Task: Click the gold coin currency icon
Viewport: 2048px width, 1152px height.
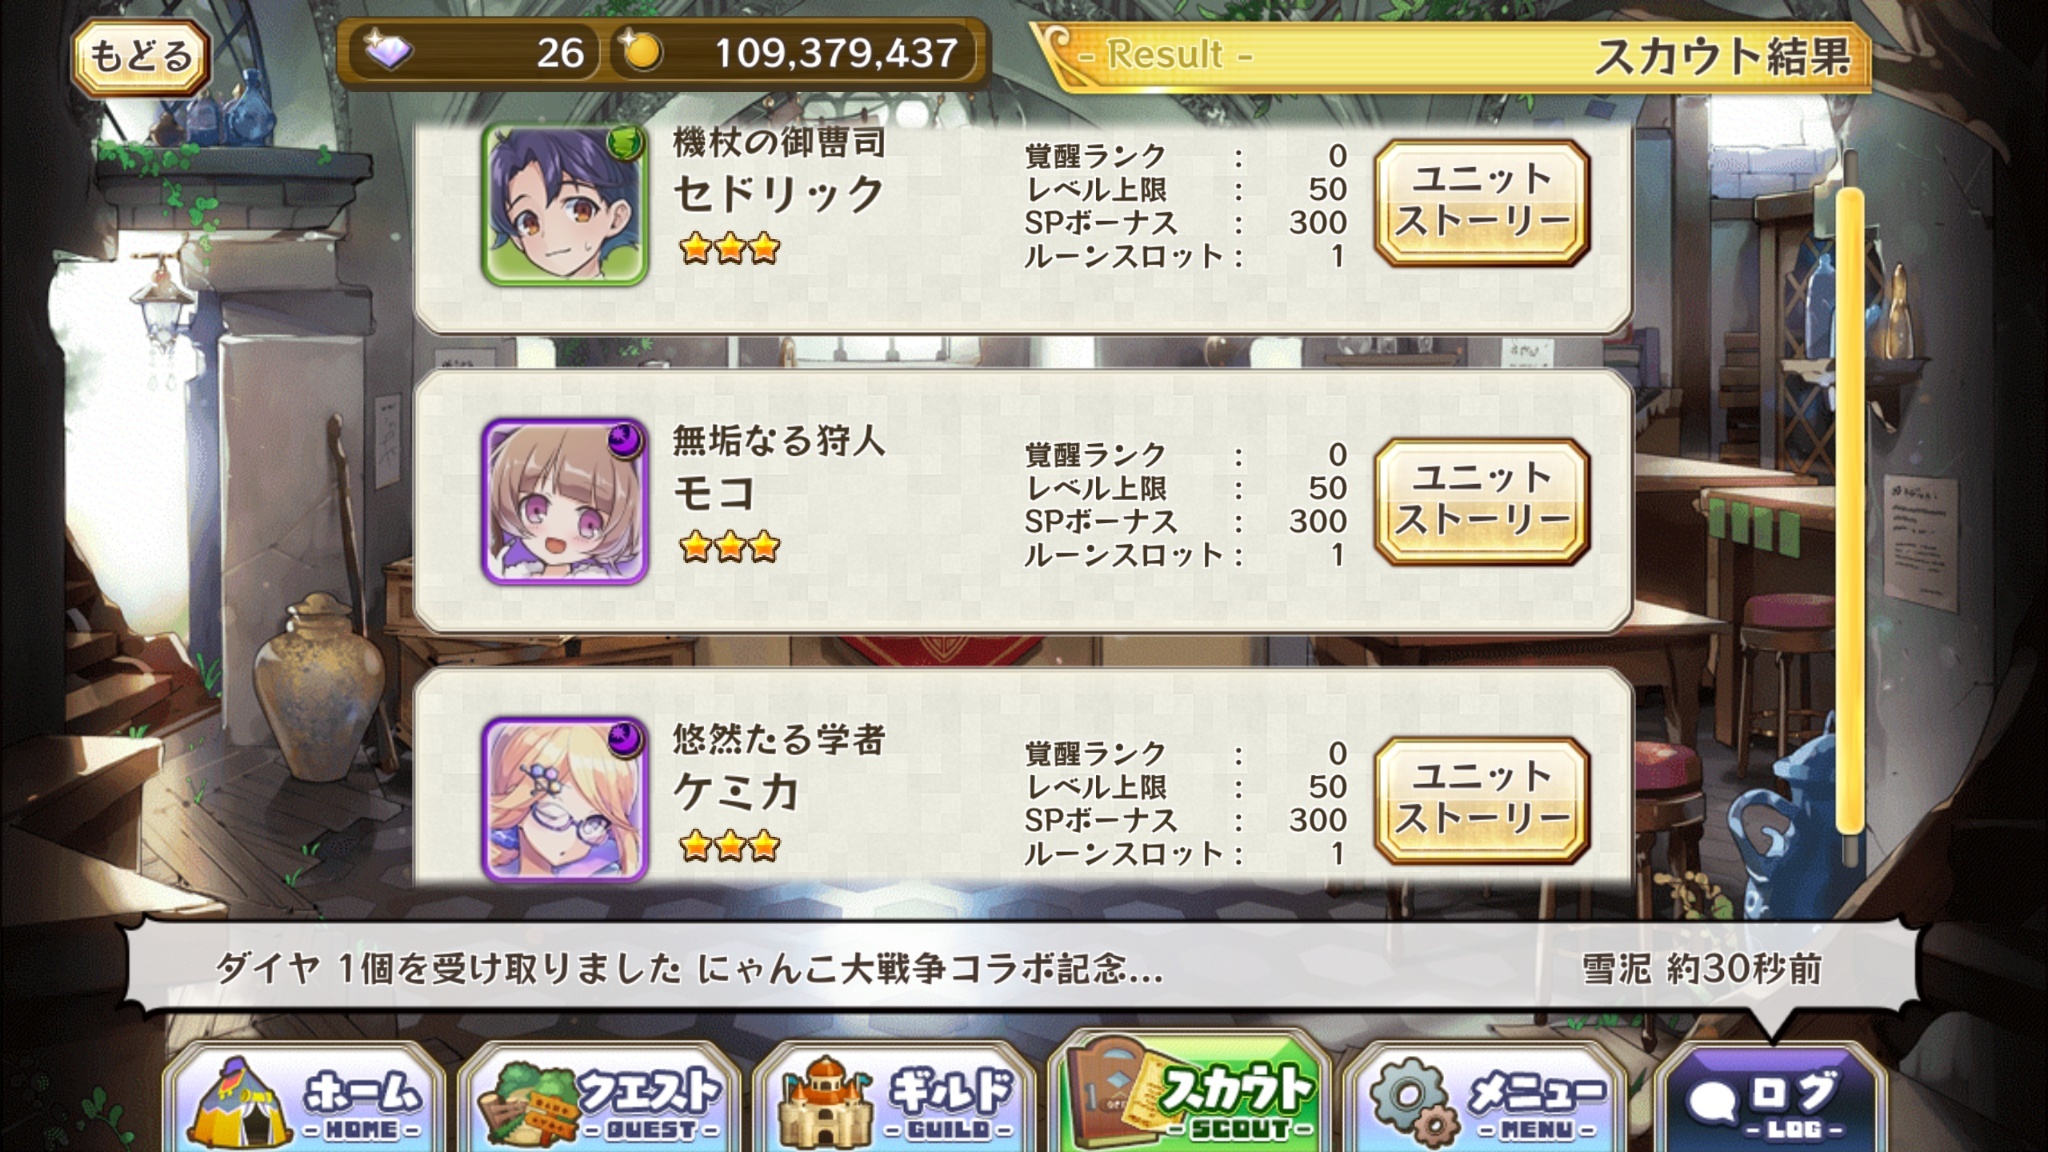Action: 640,52
